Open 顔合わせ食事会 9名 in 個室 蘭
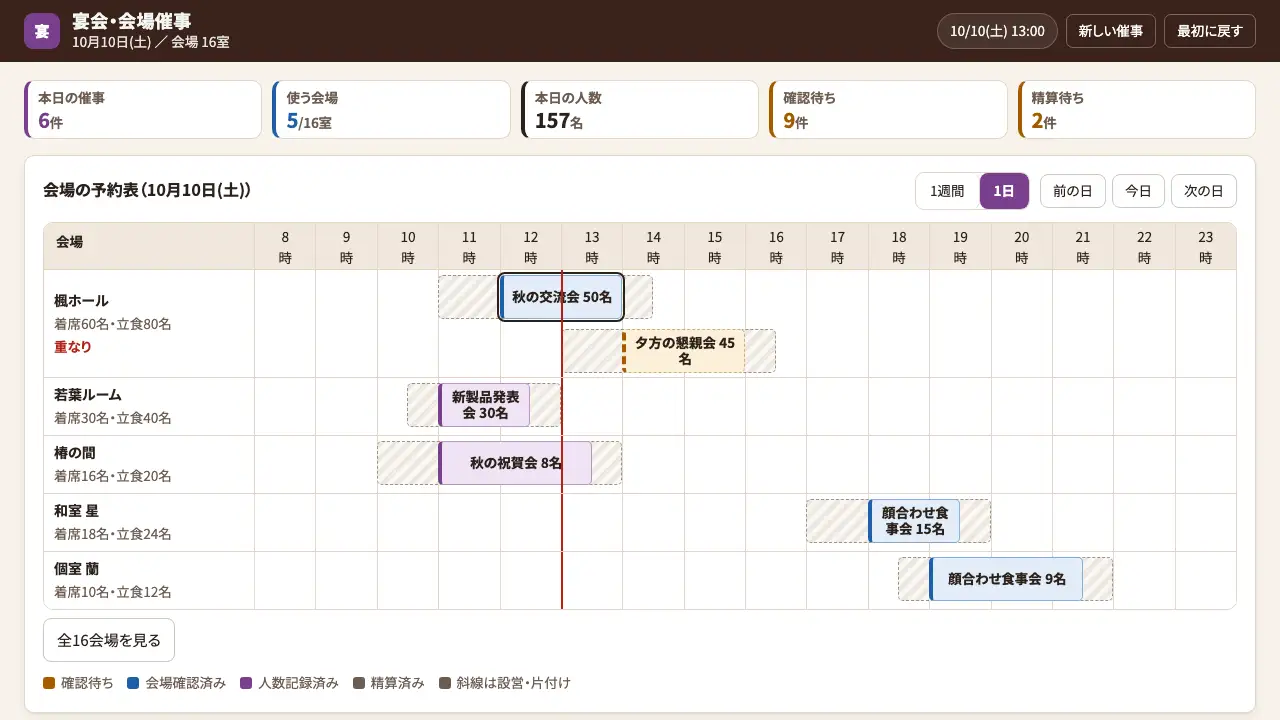 pos(1006,579)
